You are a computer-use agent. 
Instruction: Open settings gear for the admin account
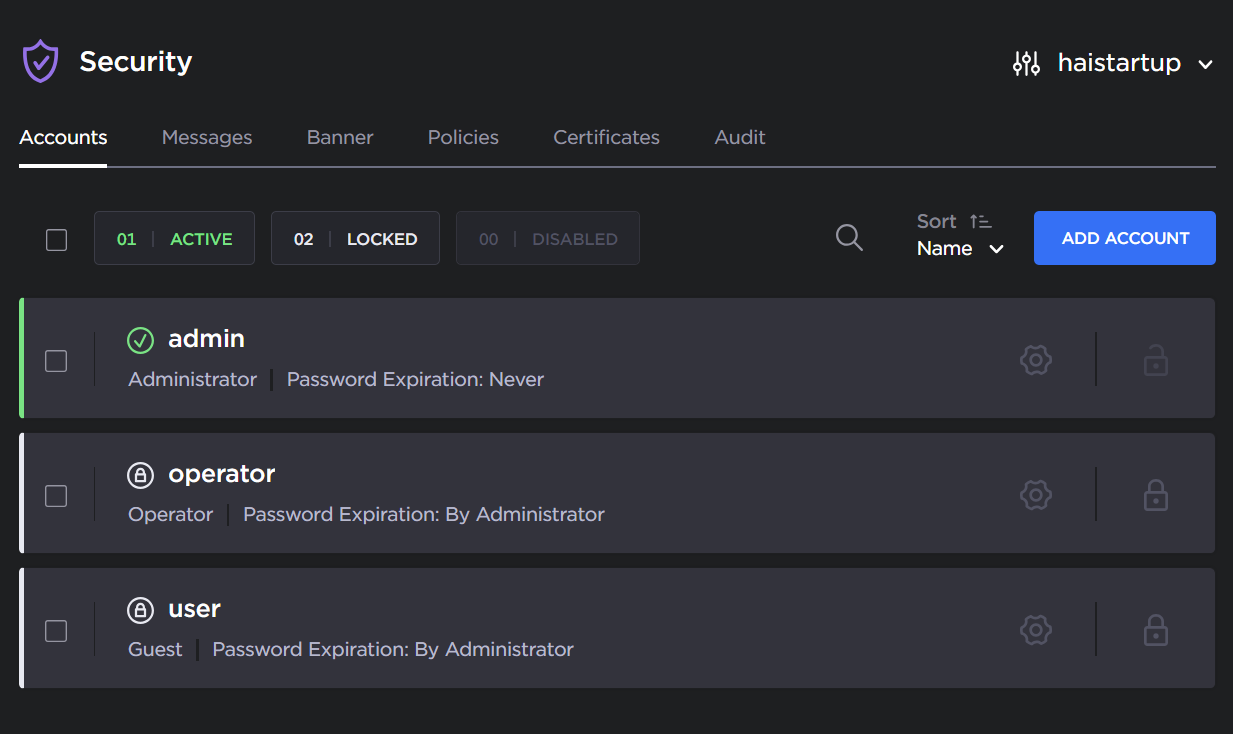(x=1035, y=360)
